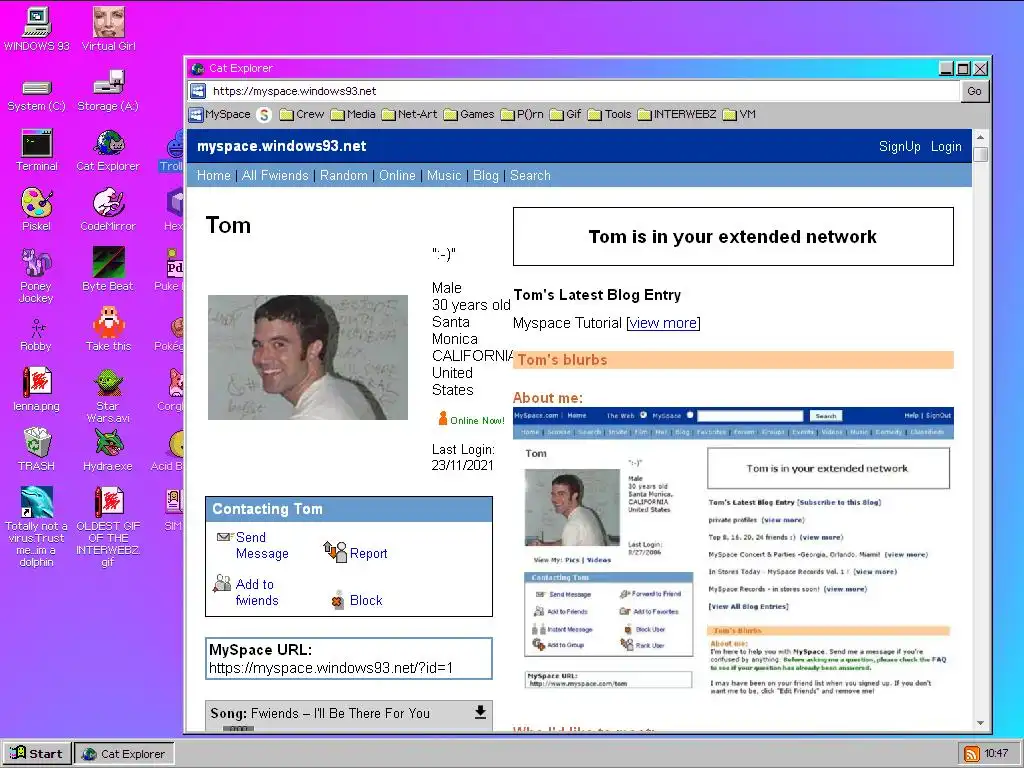Open the VM bookmarks folder

739,114
